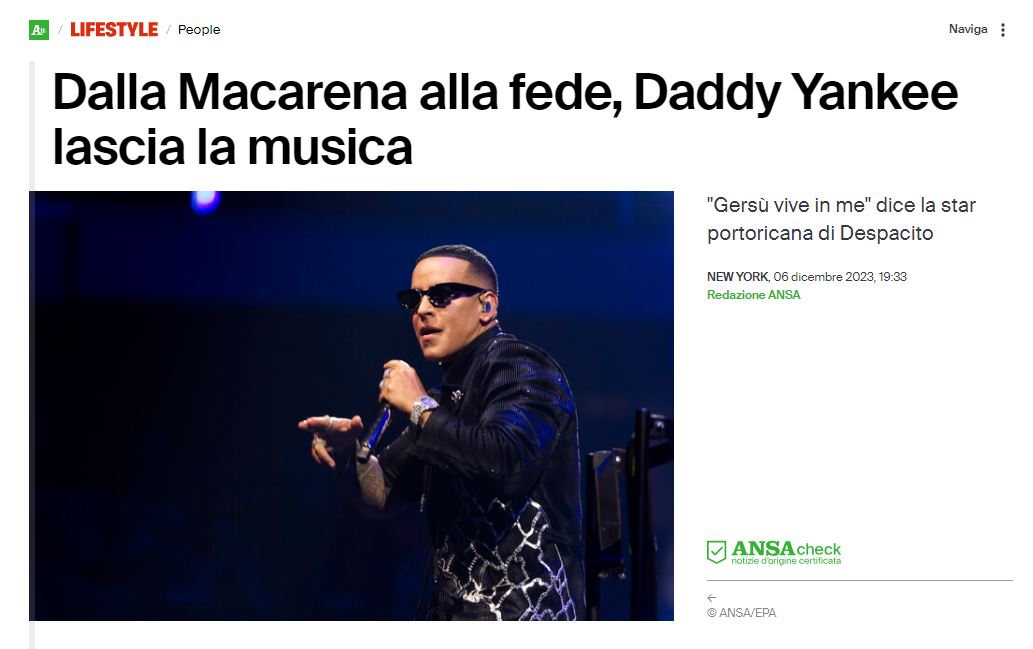
Task: Click the 'notizie d'origine certificata' label
Action: (x=786, y=561)
